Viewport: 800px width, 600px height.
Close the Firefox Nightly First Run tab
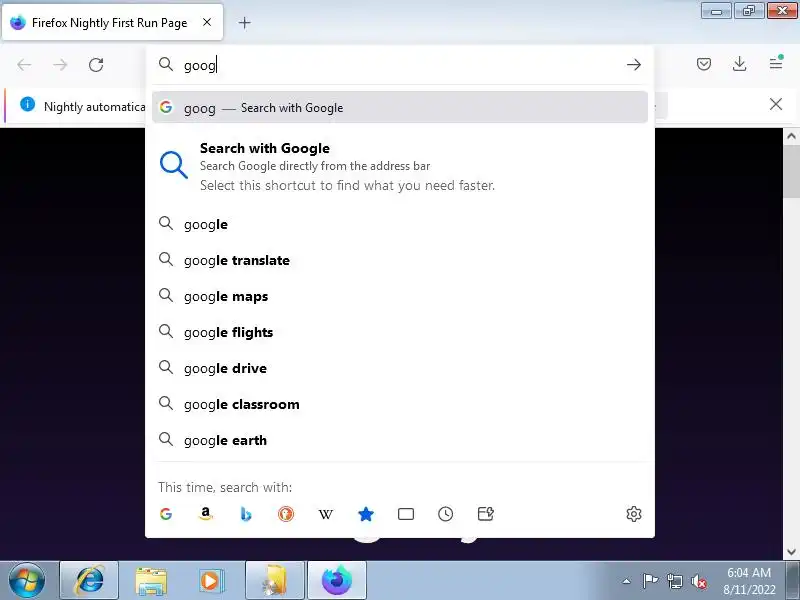coord(207,22)
